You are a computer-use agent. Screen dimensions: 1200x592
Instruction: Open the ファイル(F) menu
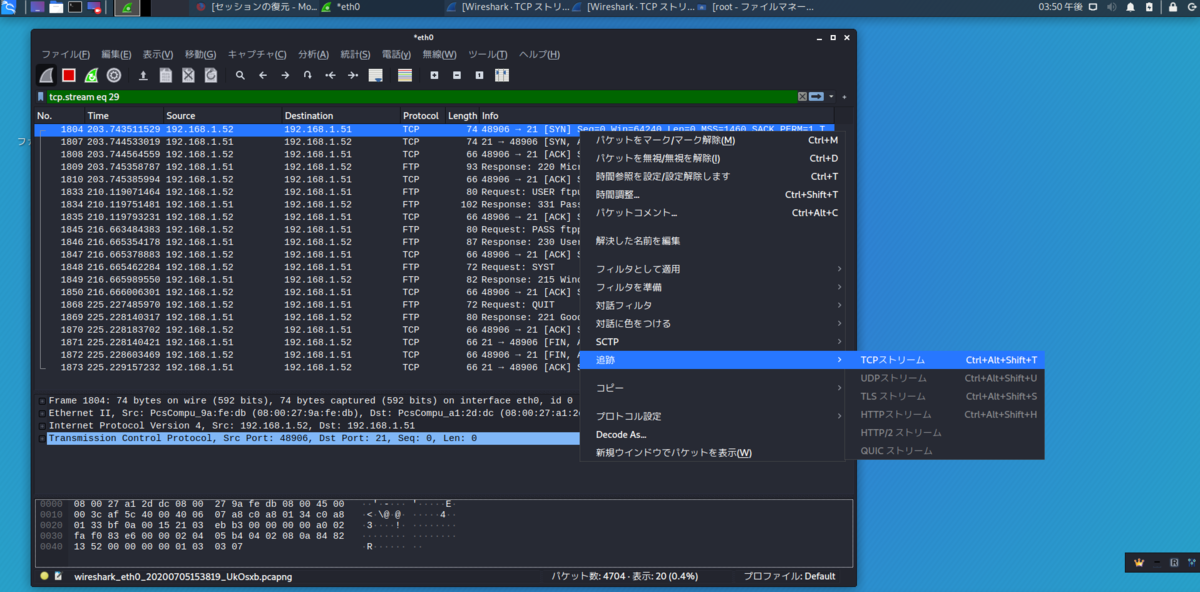(65, 54)
